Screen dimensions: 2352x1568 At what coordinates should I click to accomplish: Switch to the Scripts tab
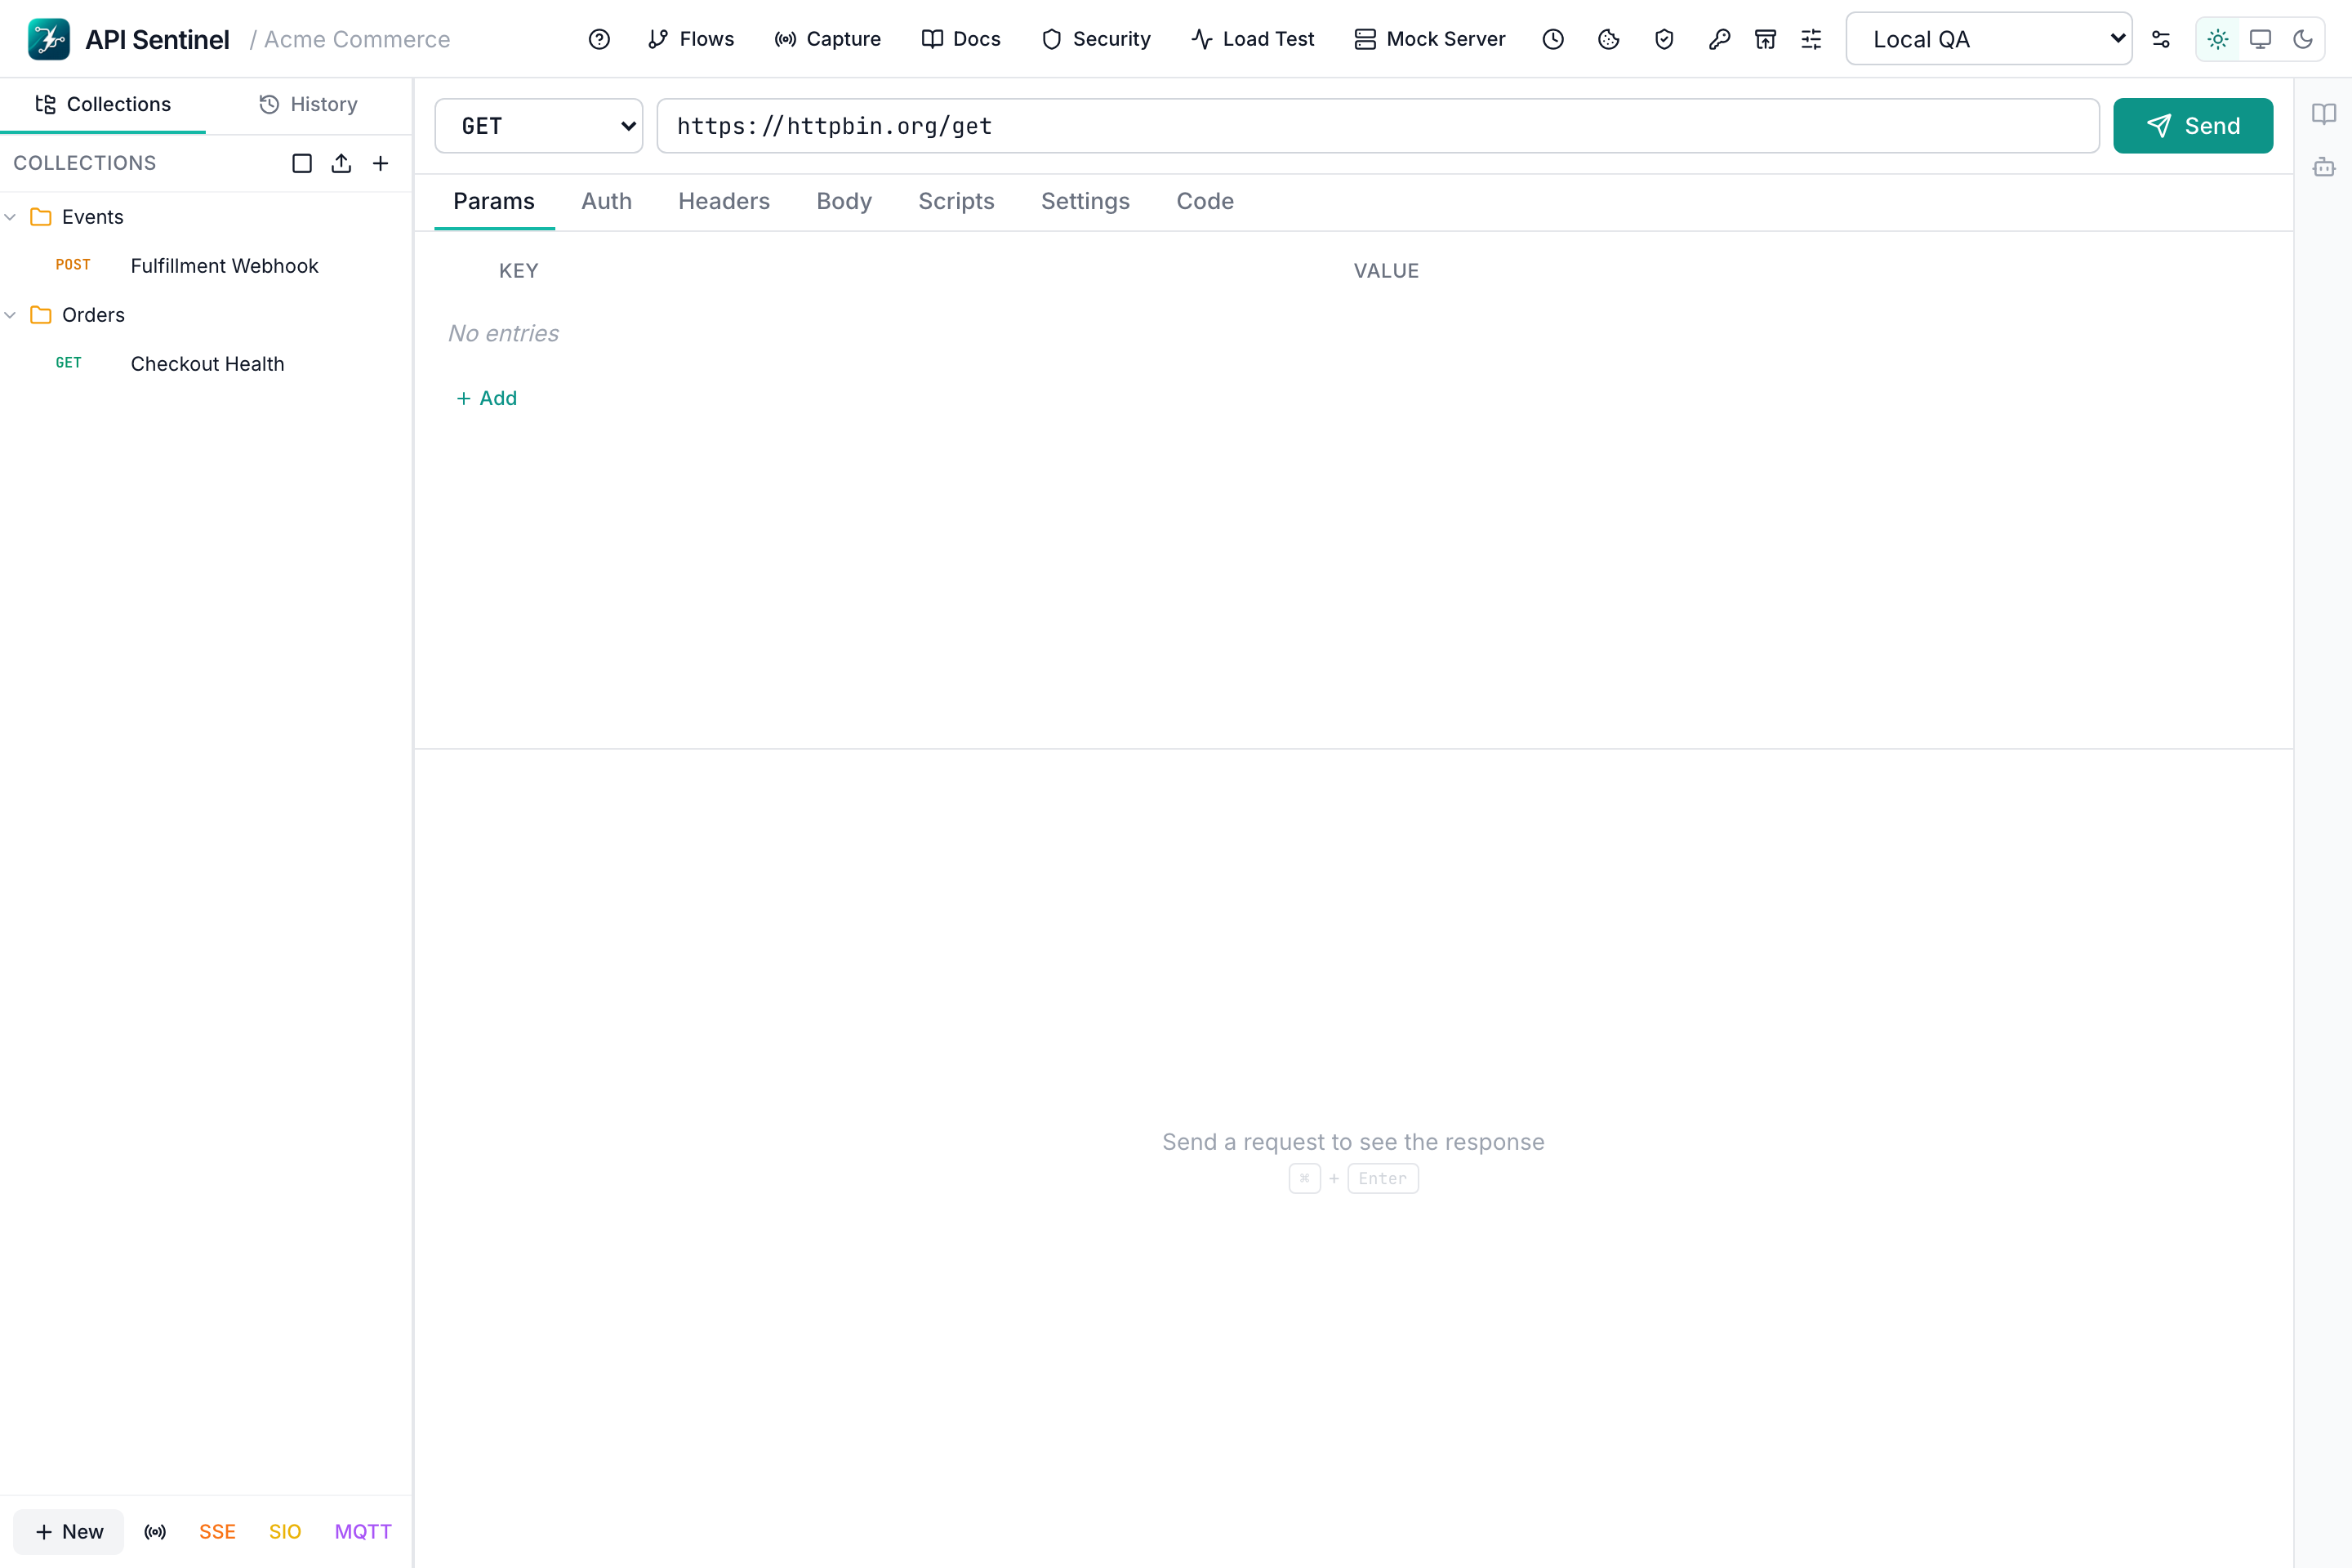pyautogui.click(x=956, y=202)
